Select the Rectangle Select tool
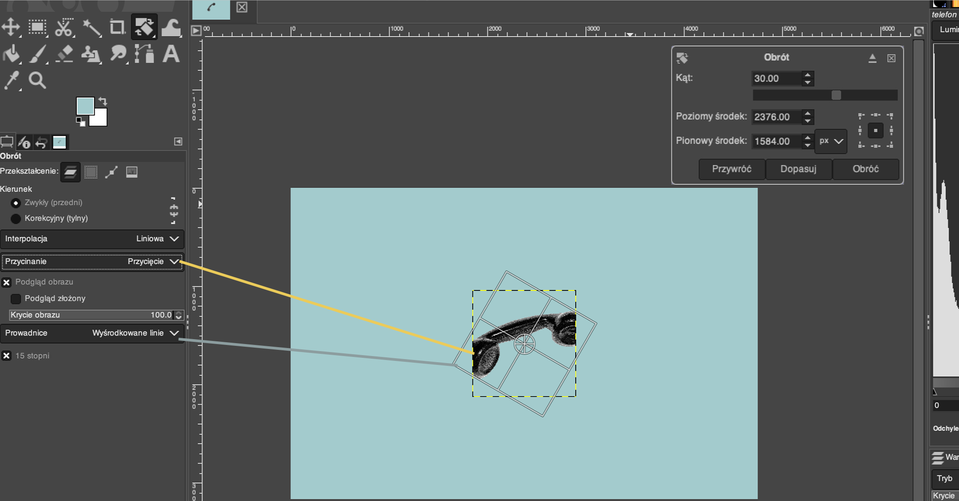Viewport: 959px width, 501px height. [x=38, y=26]
